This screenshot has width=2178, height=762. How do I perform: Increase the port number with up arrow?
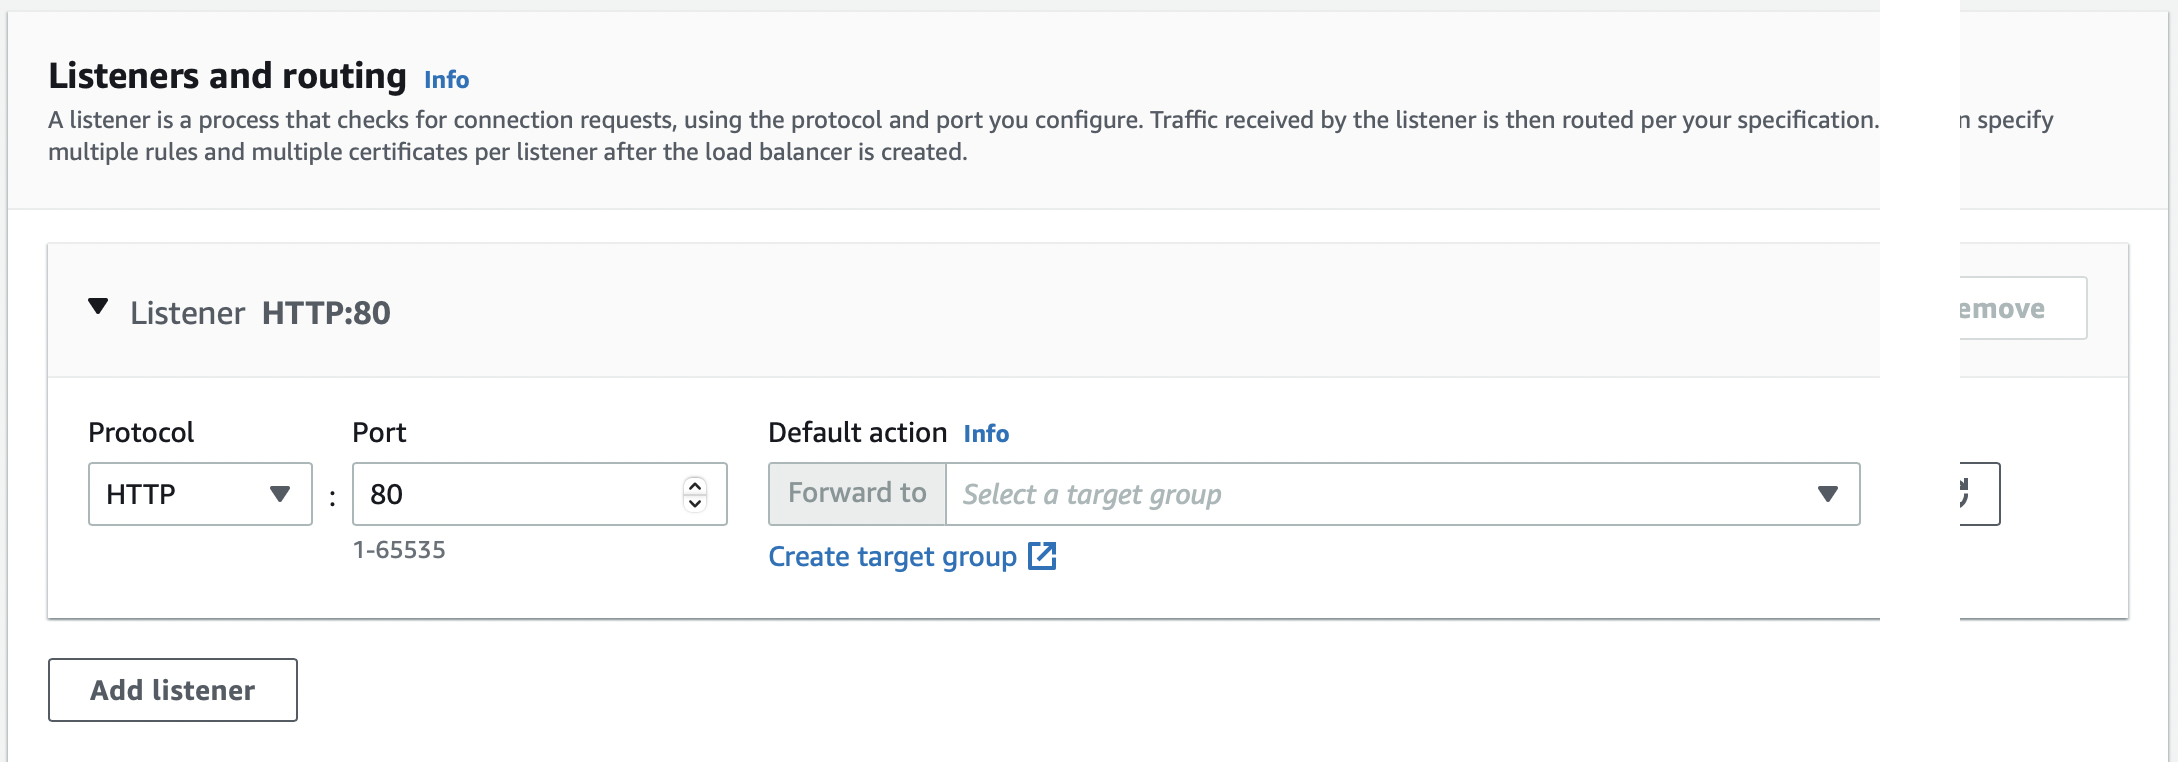coord(695,485)
